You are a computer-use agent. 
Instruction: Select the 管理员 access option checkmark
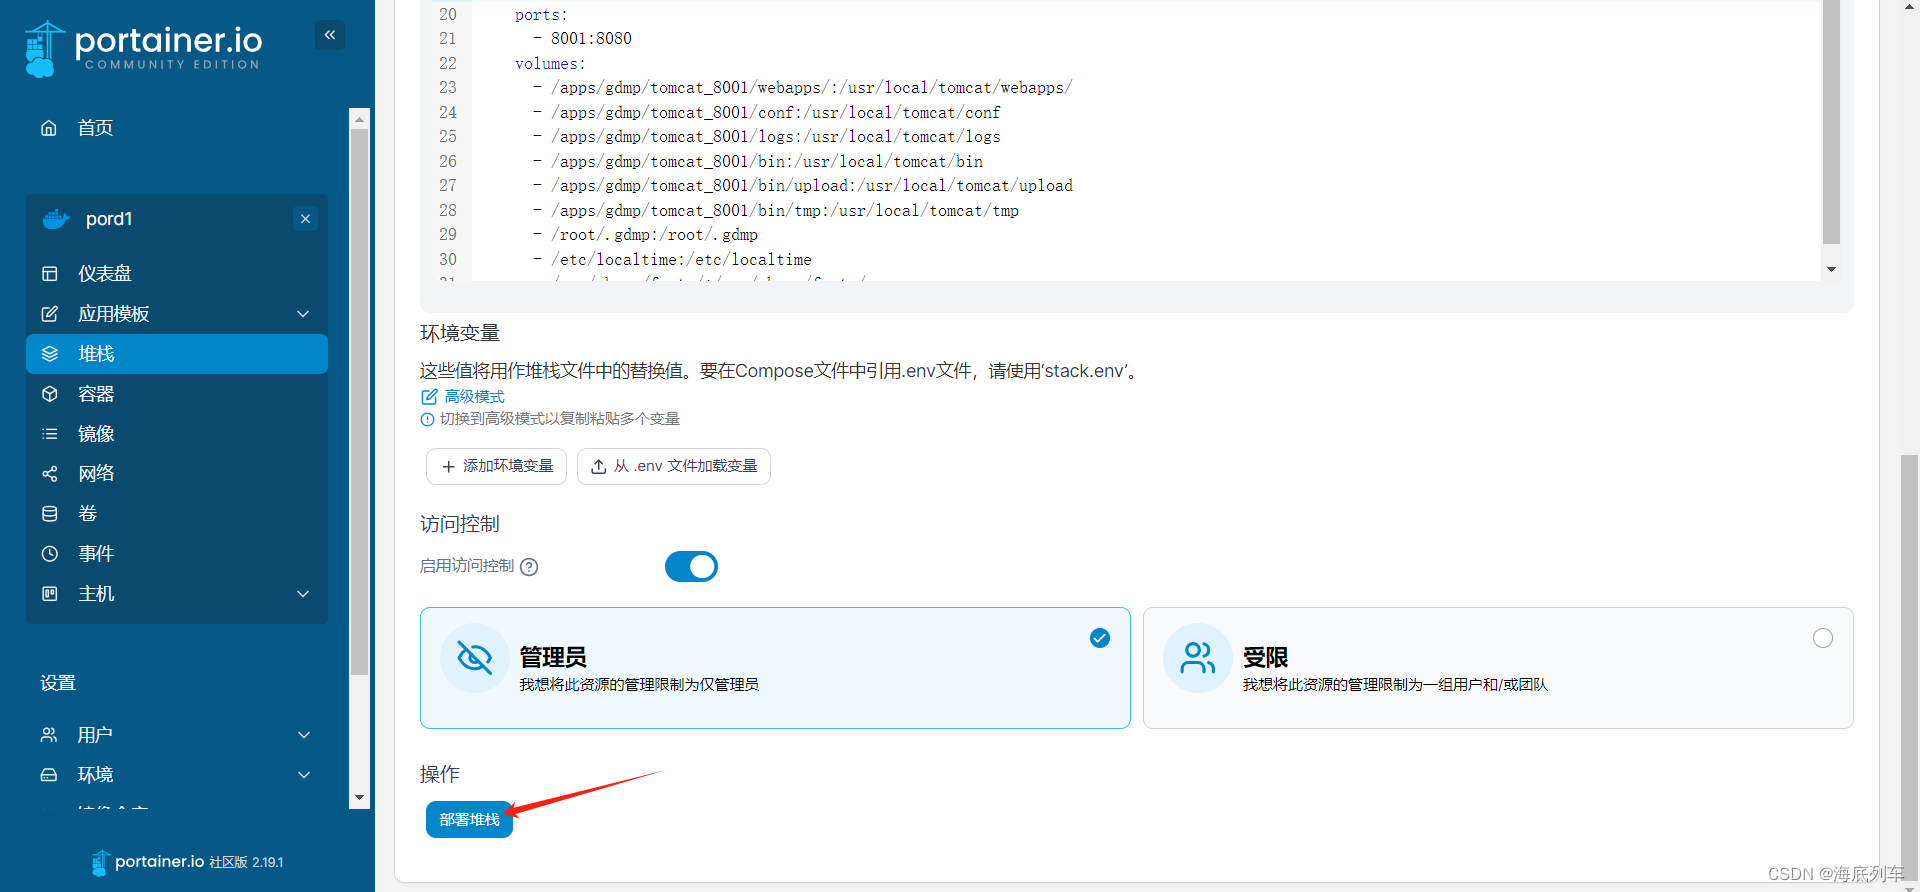point(1100,638)
